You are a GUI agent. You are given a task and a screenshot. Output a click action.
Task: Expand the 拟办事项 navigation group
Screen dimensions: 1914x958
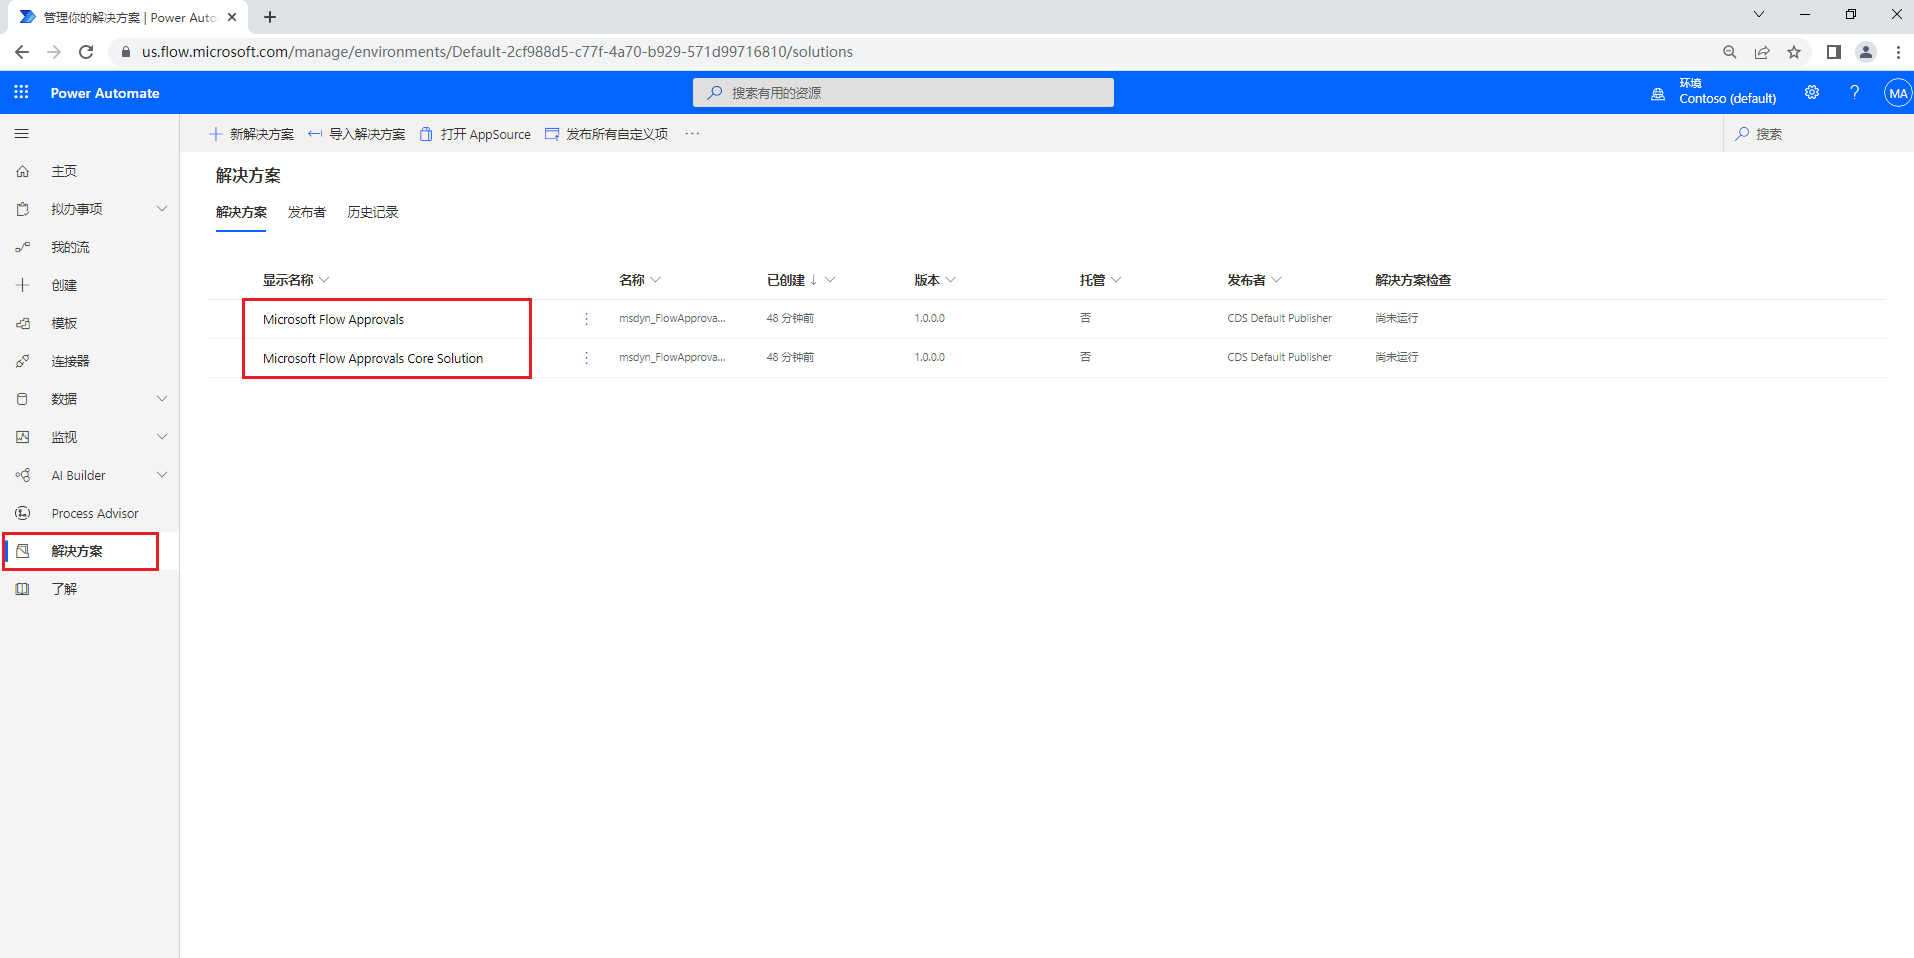(x=162, y=208)
